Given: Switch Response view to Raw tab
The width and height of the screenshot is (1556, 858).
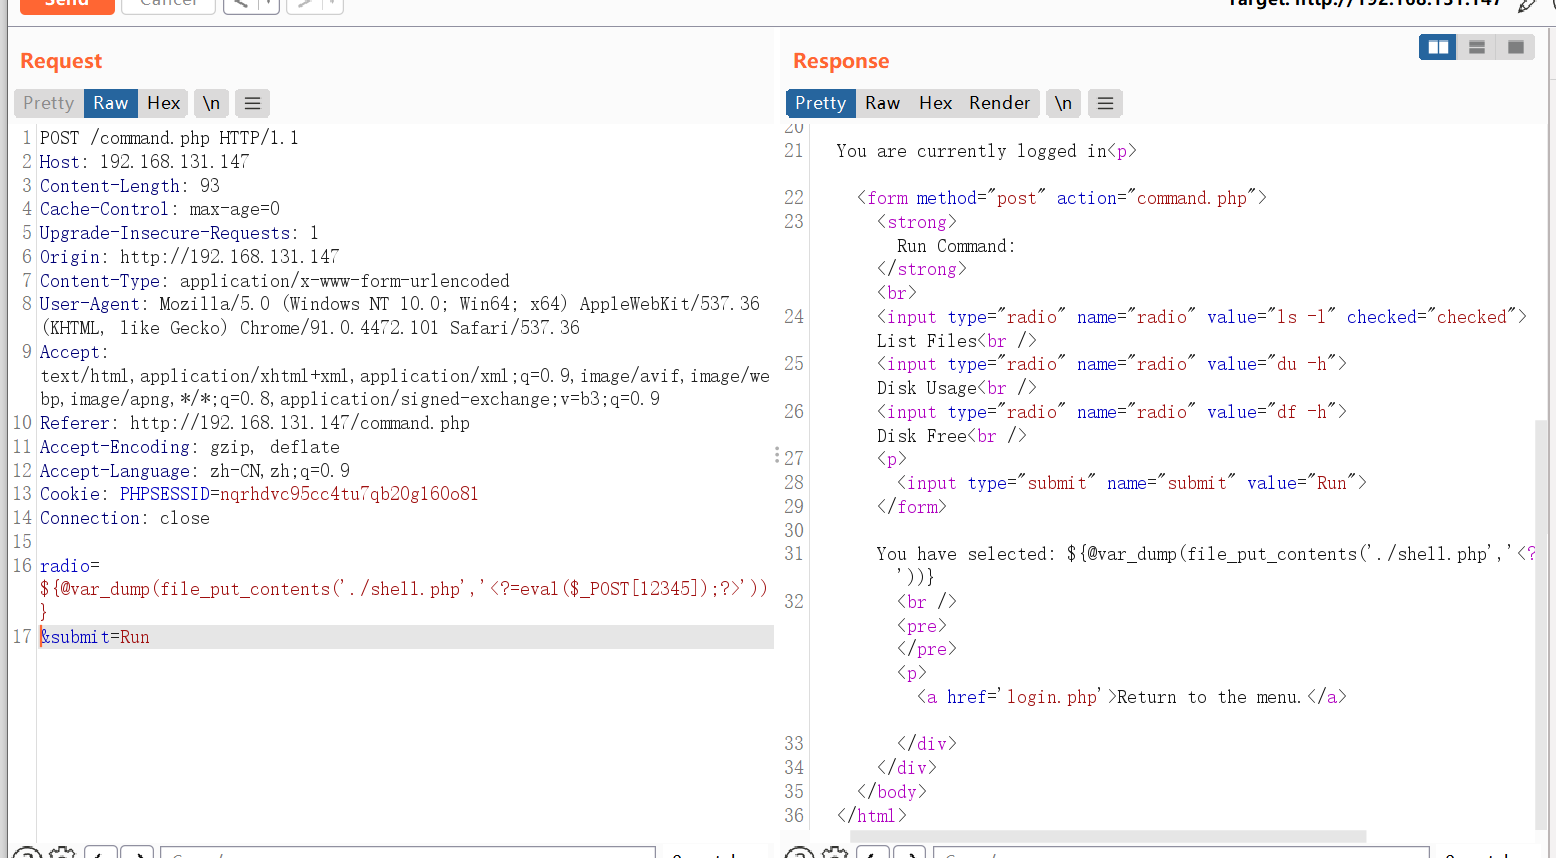Looking at the screenshot, I should 883,103.
